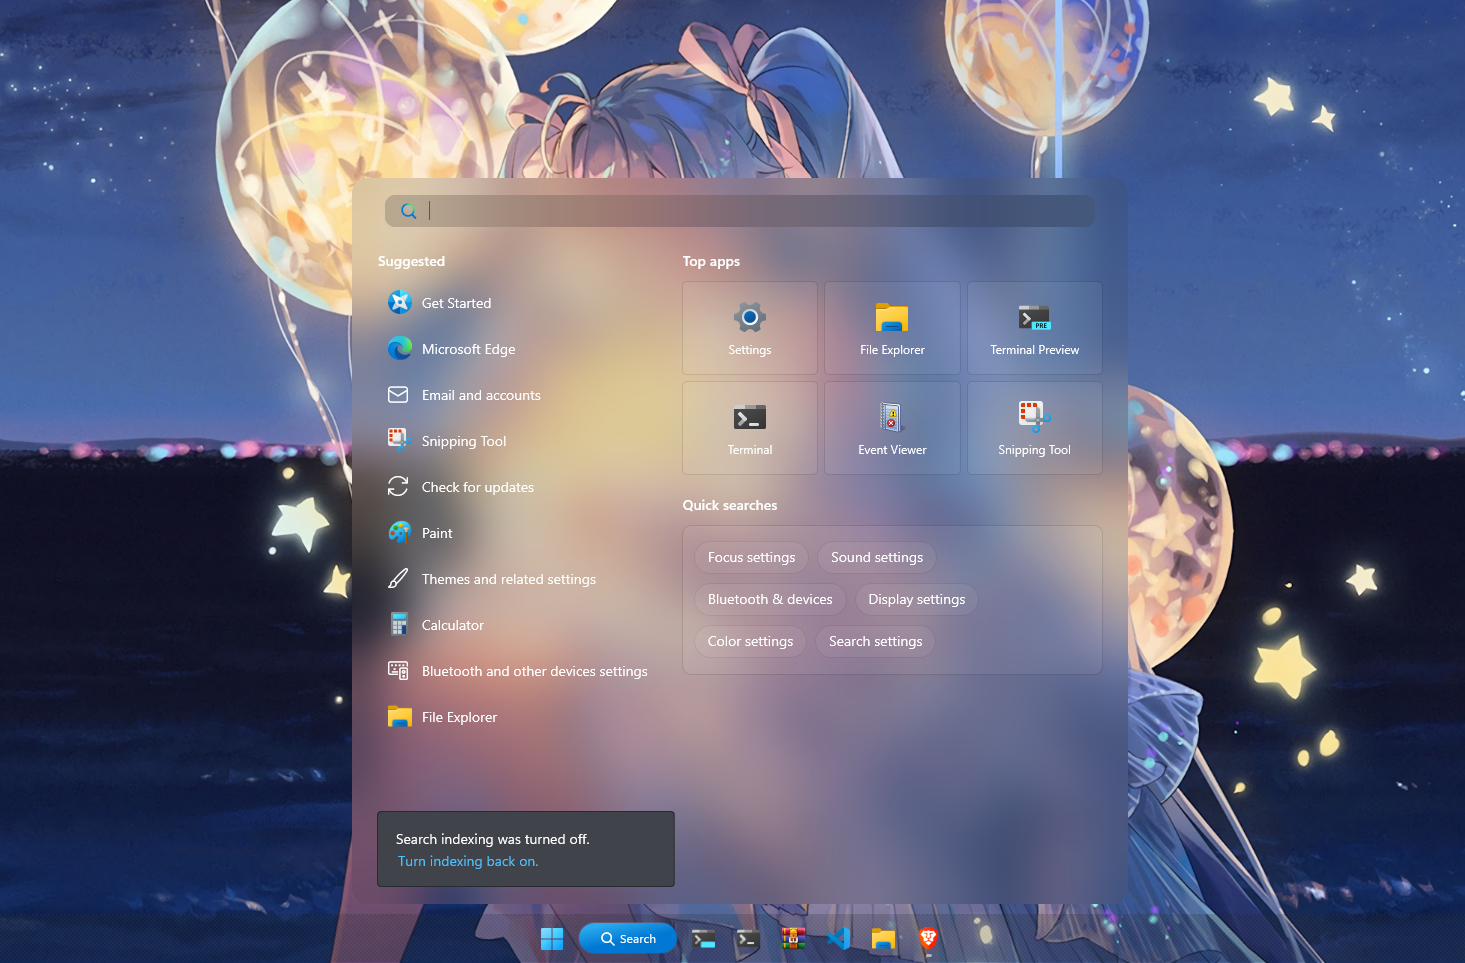
Task: Open Email and accounts settings
Action: tap(516, 395)
